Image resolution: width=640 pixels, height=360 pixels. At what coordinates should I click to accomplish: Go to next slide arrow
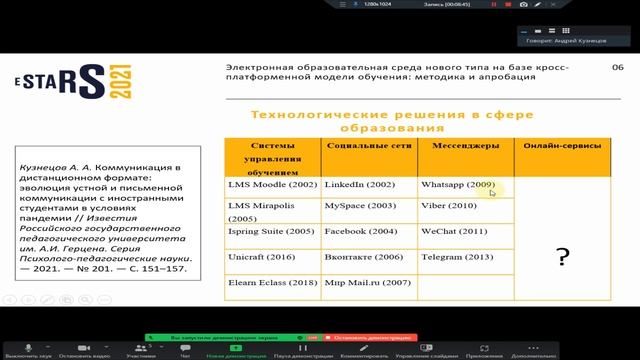pos(29,300)
